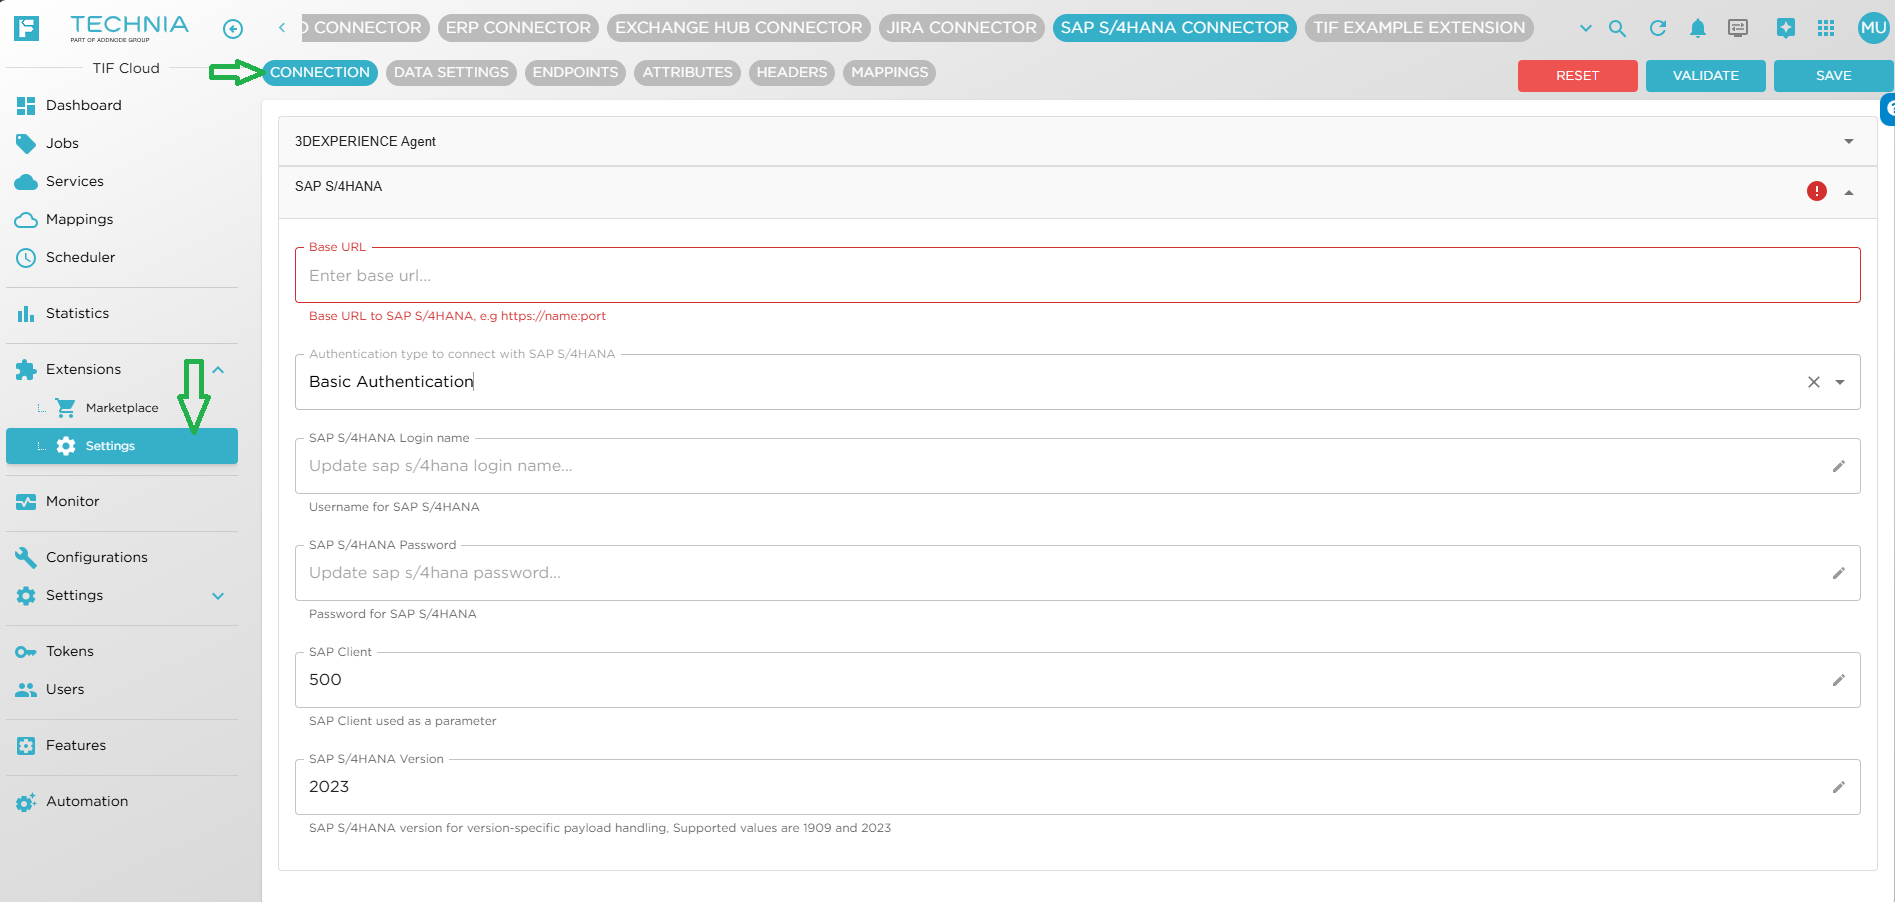Clear the Basic Authentication selection

(x=1814, y=382)
